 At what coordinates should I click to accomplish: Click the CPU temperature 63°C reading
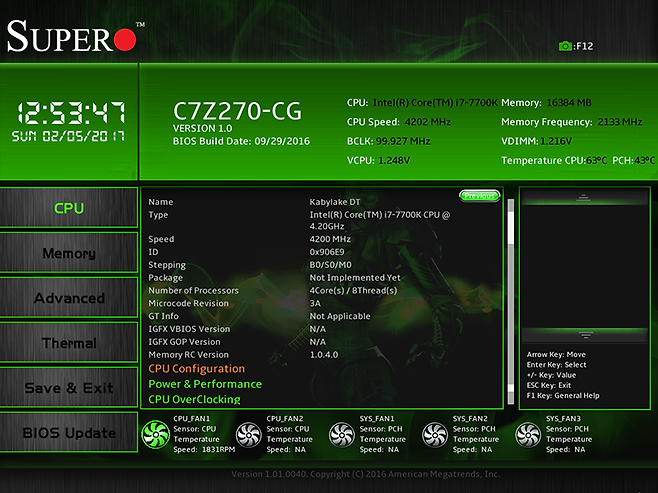click(x=596, y=160)
